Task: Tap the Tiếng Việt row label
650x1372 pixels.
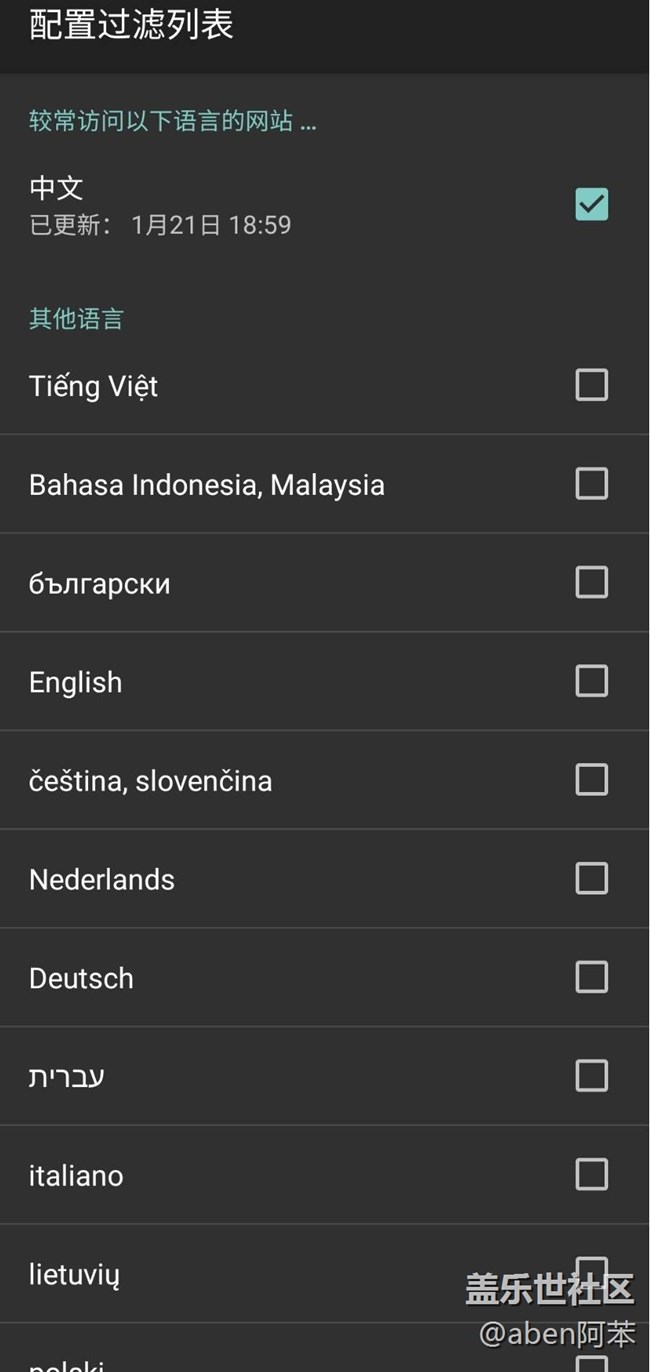Action: tap(93, 386)
